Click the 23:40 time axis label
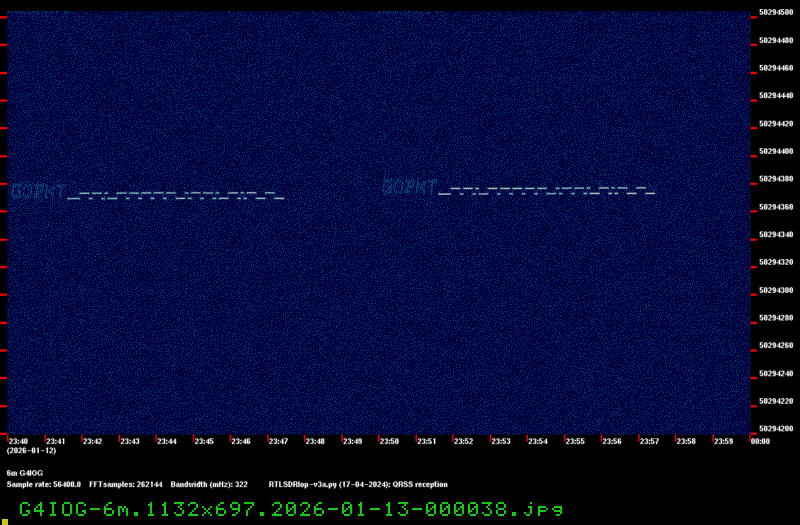The height and width of the screenshot is (525, 800). [x=18, y=441]
